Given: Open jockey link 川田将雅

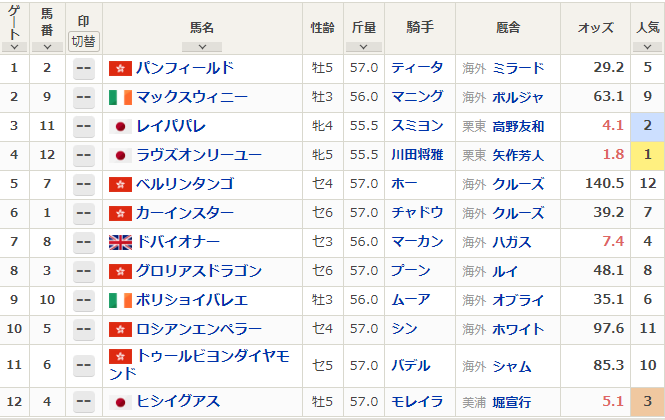Looking at the screenshot, I should coord(417,155).
